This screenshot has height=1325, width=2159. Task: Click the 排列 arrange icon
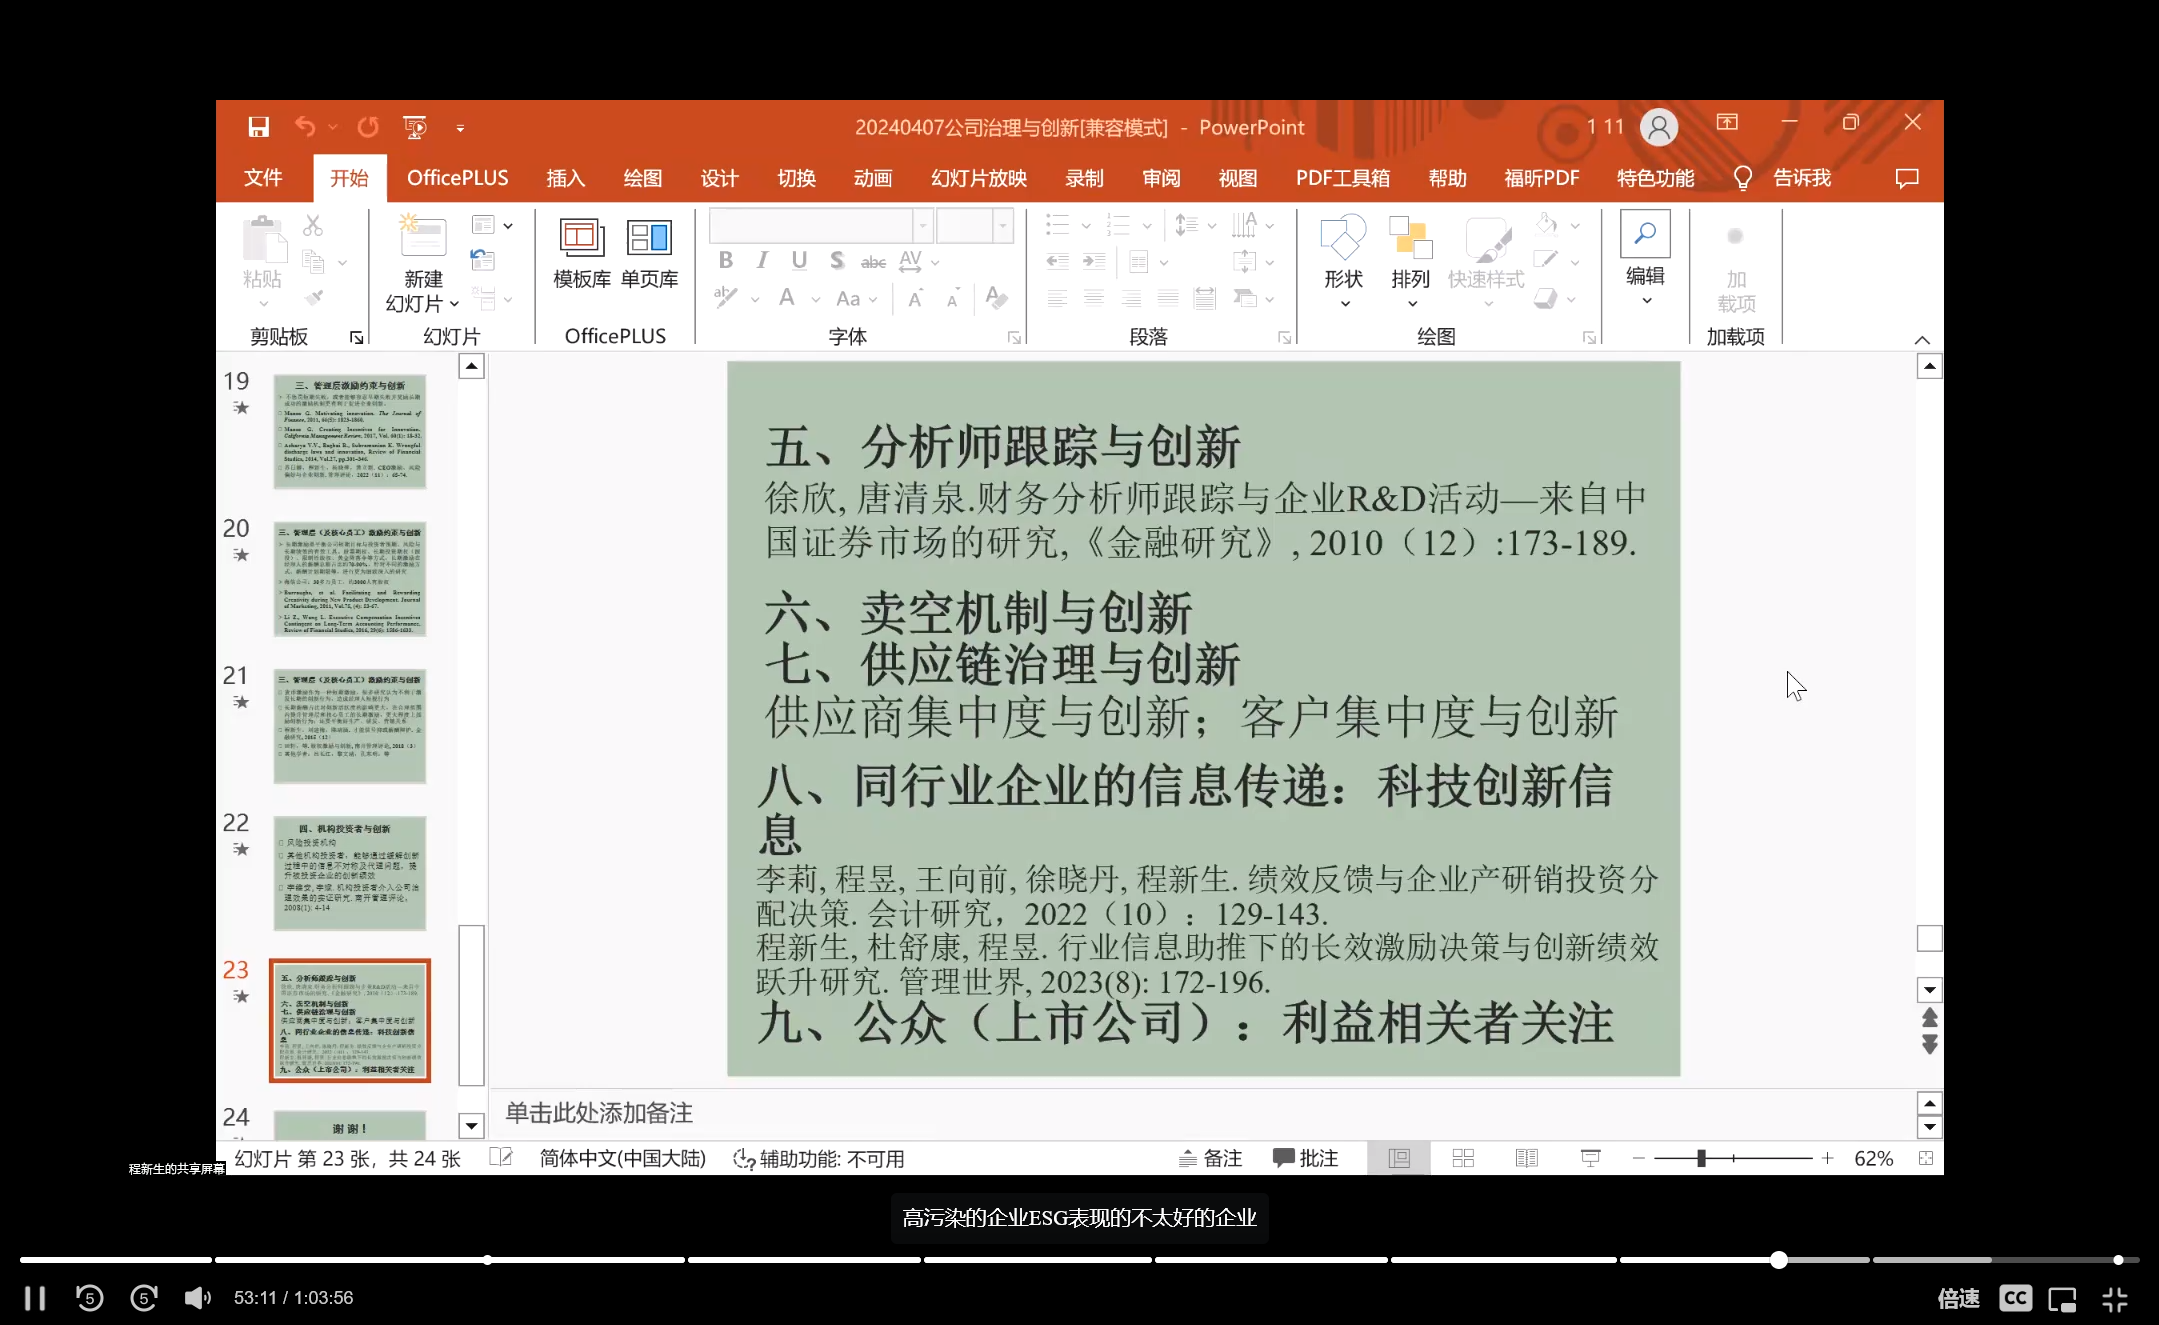(1410, 240)
